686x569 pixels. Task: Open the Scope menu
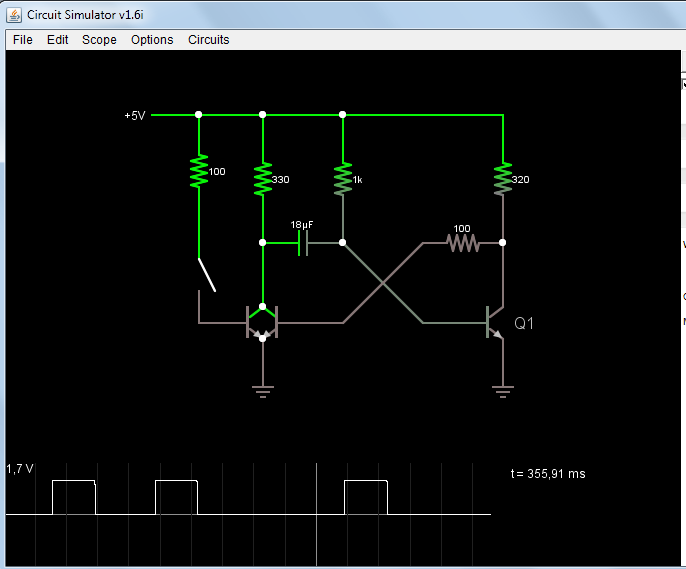99,40
